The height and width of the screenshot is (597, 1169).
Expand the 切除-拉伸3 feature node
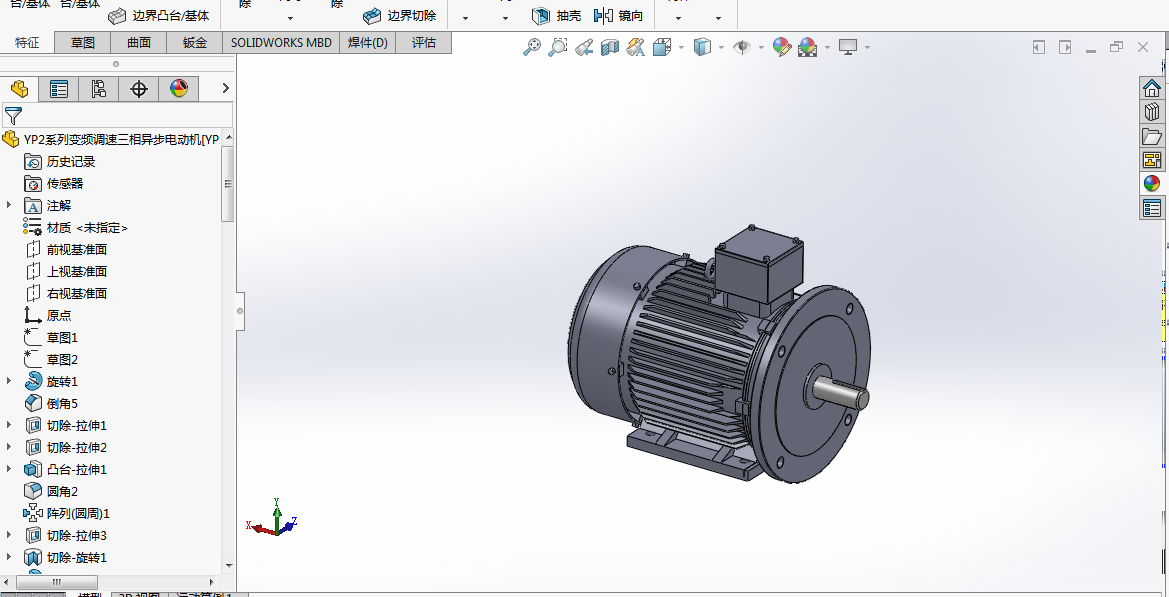tap(9, 535)
